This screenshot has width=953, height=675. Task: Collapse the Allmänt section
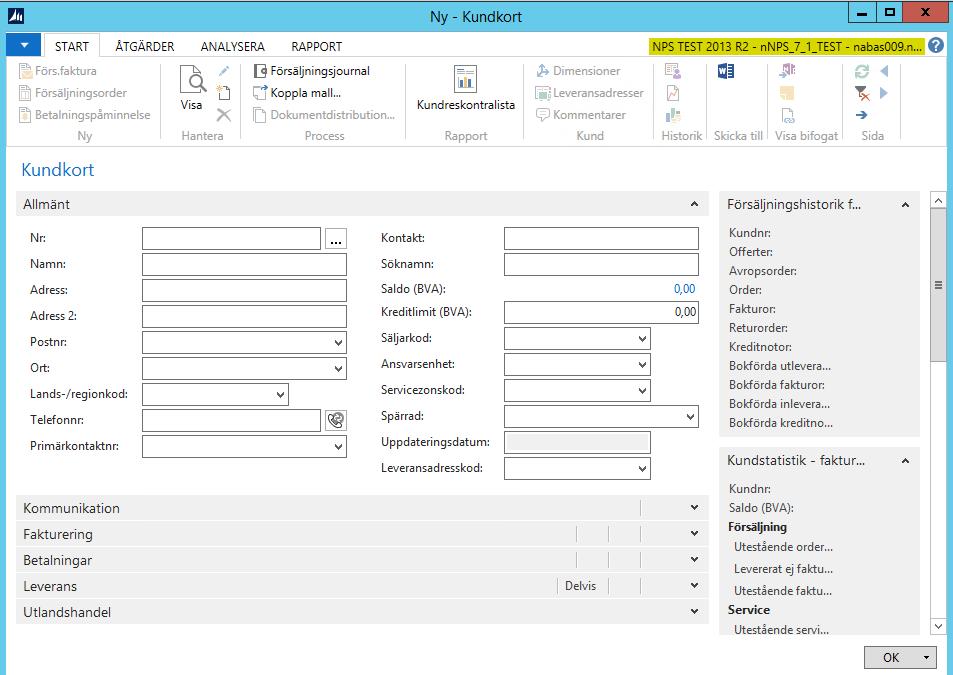[694, 204]
